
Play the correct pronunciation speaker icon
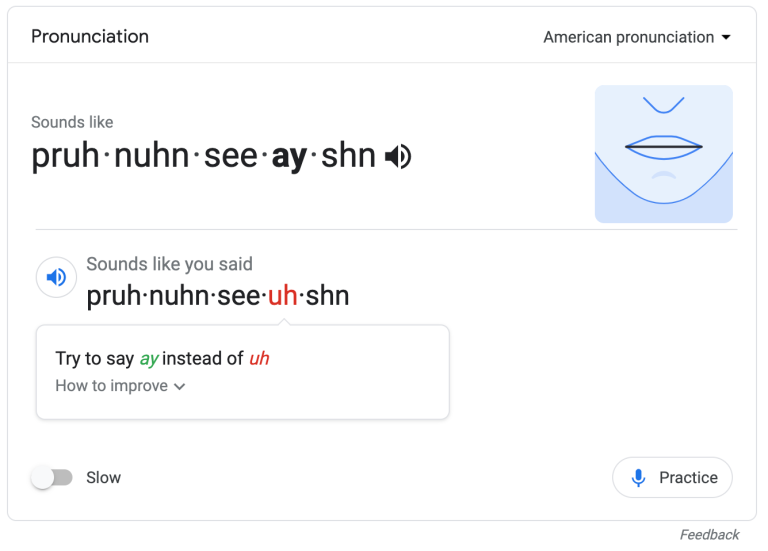click(398, 157)
